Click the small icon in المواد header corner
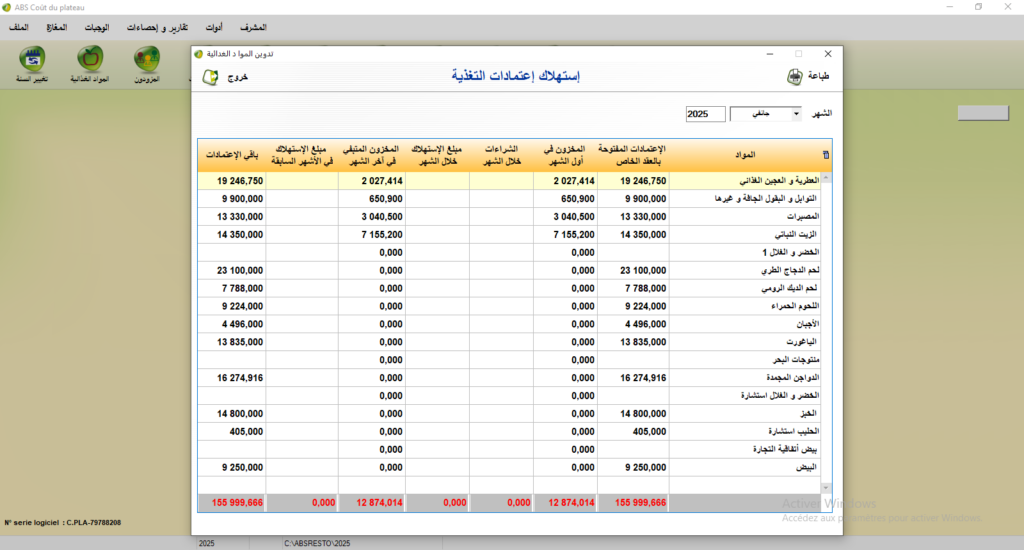 pos(825,155)
